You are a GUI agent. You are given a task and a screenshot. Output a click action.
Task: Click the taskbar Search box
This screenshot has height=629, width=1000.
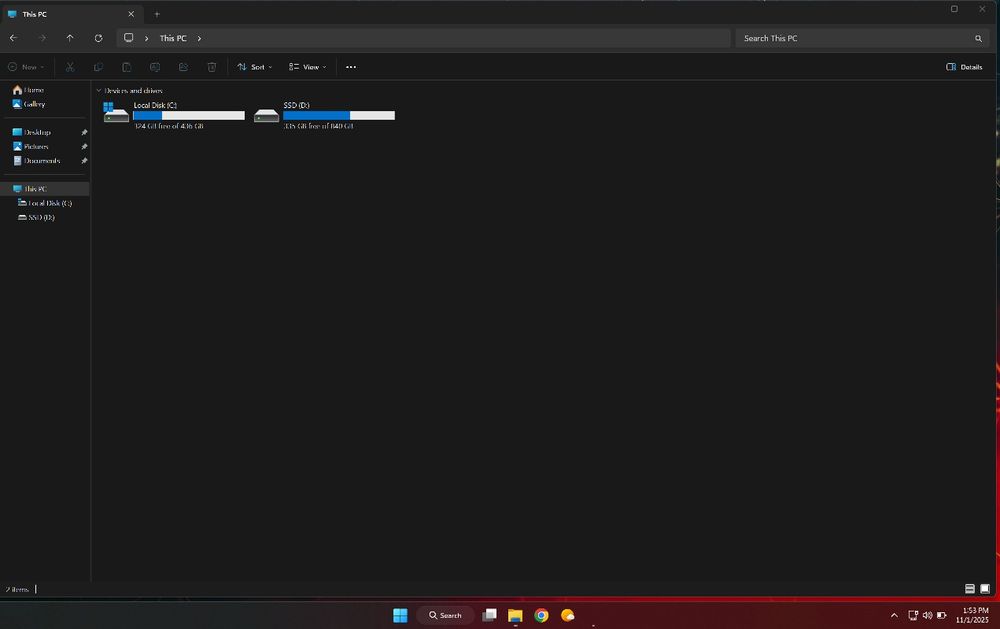tap(445, 616)
